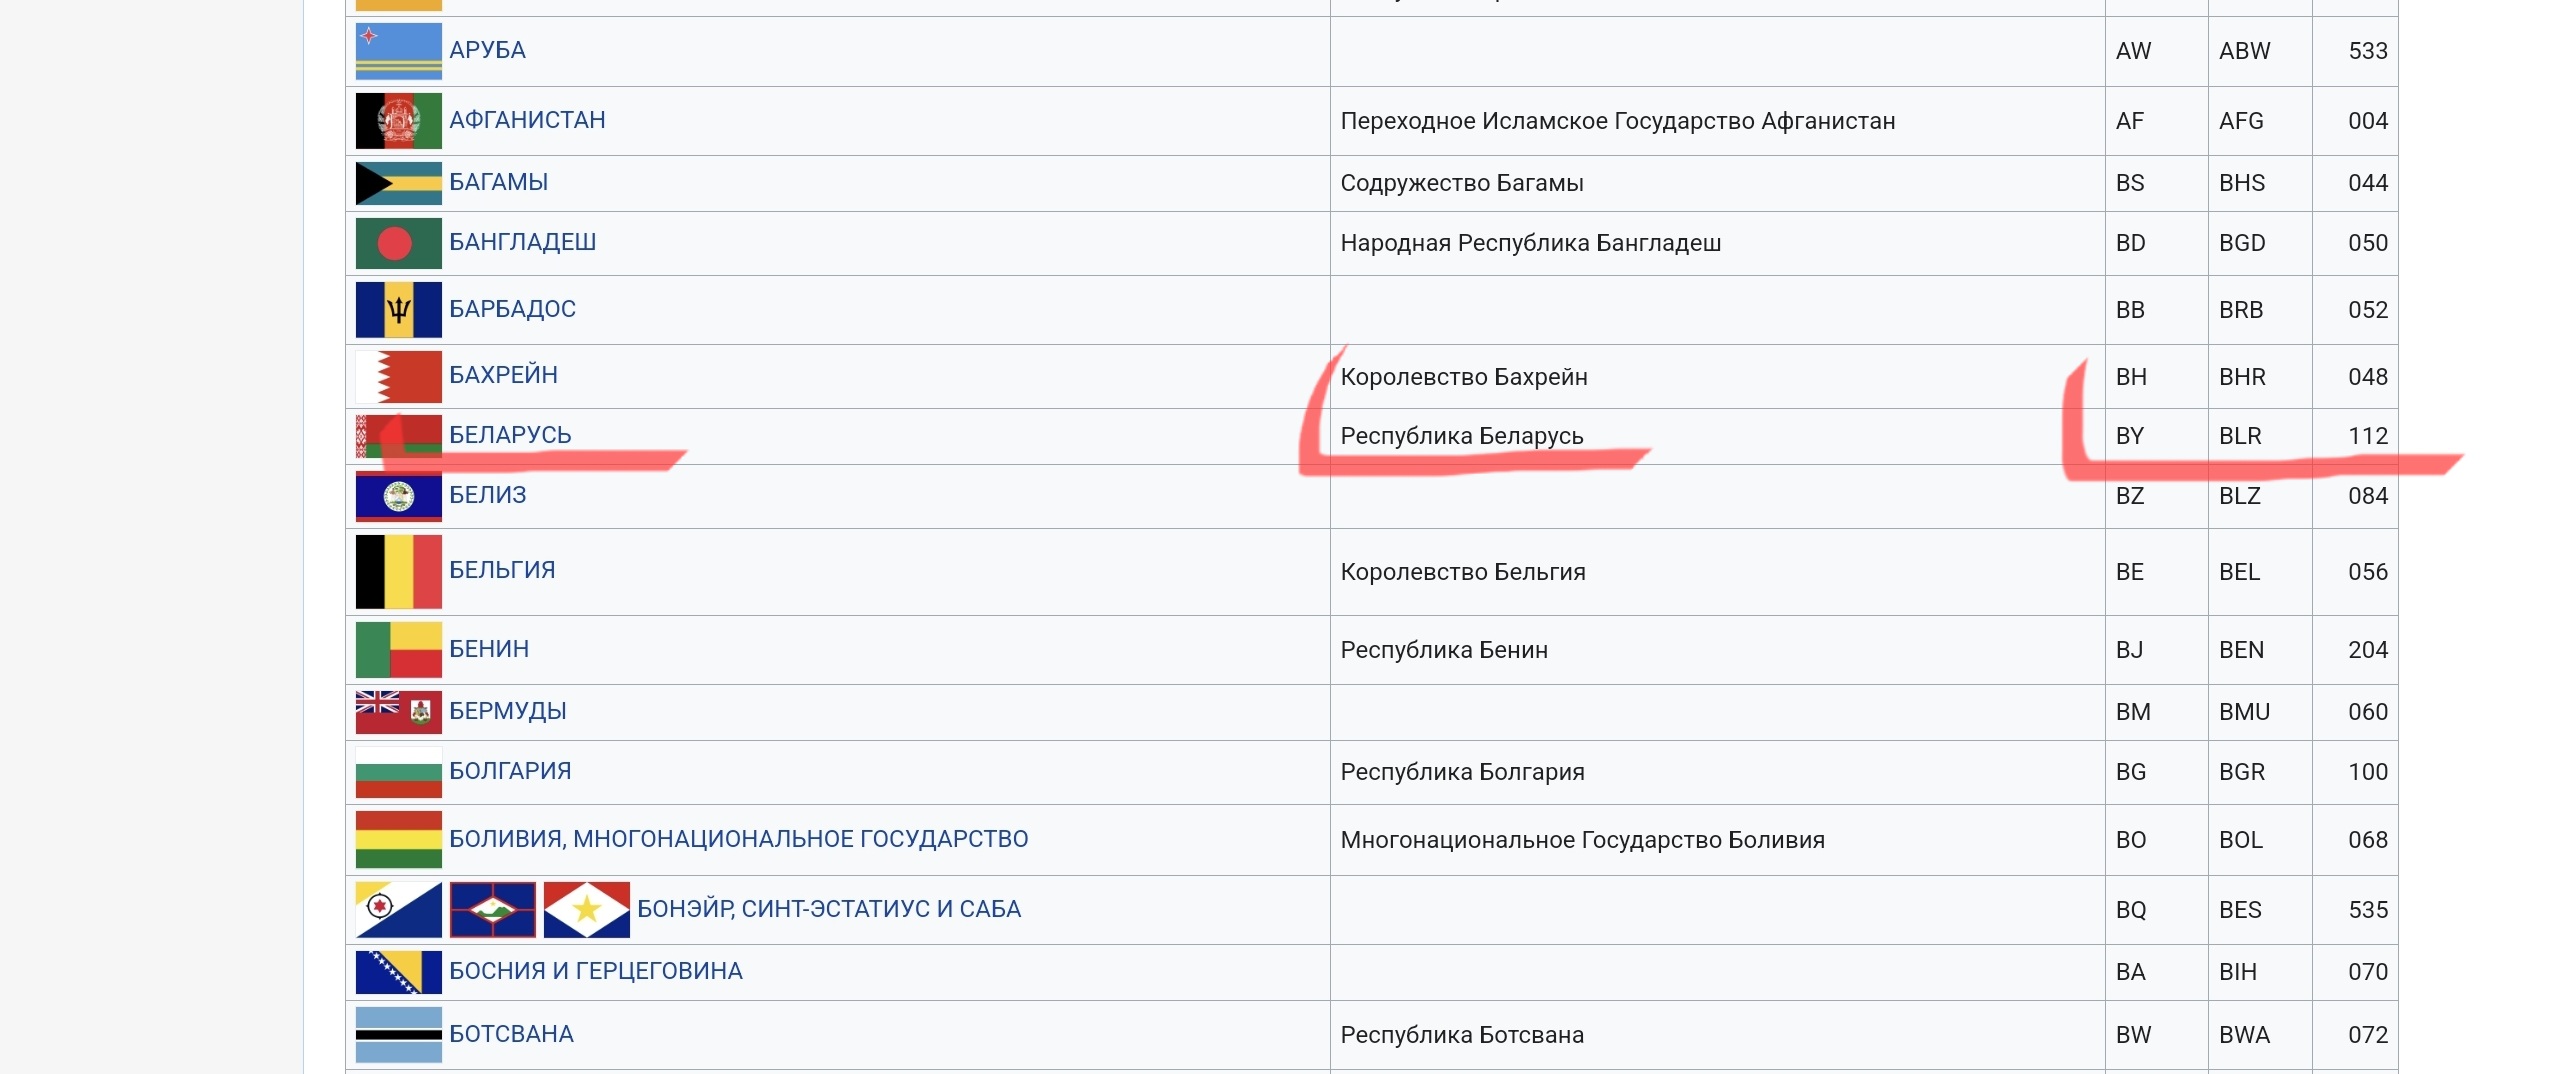Open the БАХРЕЙН country link

tap(503, 375)
